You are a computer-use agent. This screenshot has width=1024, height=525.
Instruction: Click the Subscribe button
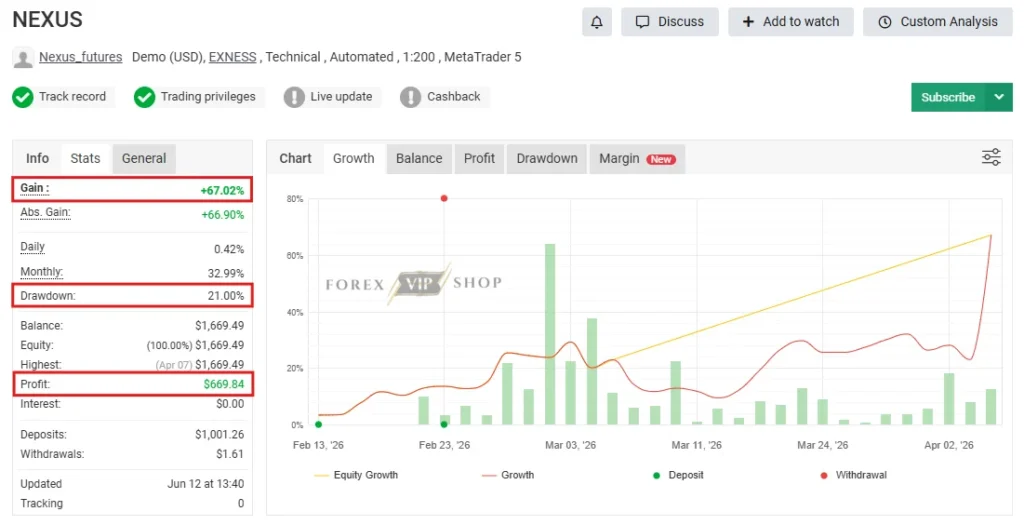948,97
